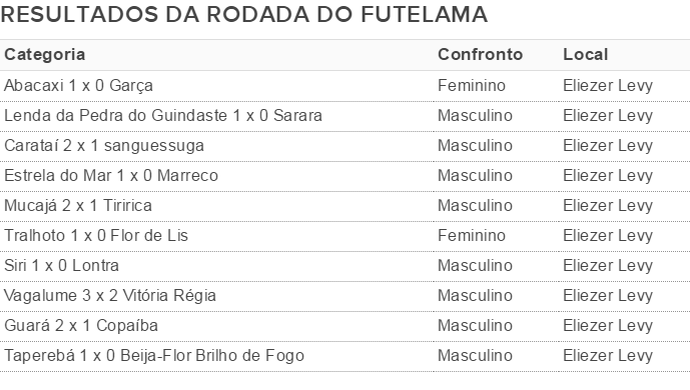The height and width of the screenshot is (390, 690).
Task: Click the Carataí 2 x 1 sanguessuga result
Action: click(x=104, y=146)
